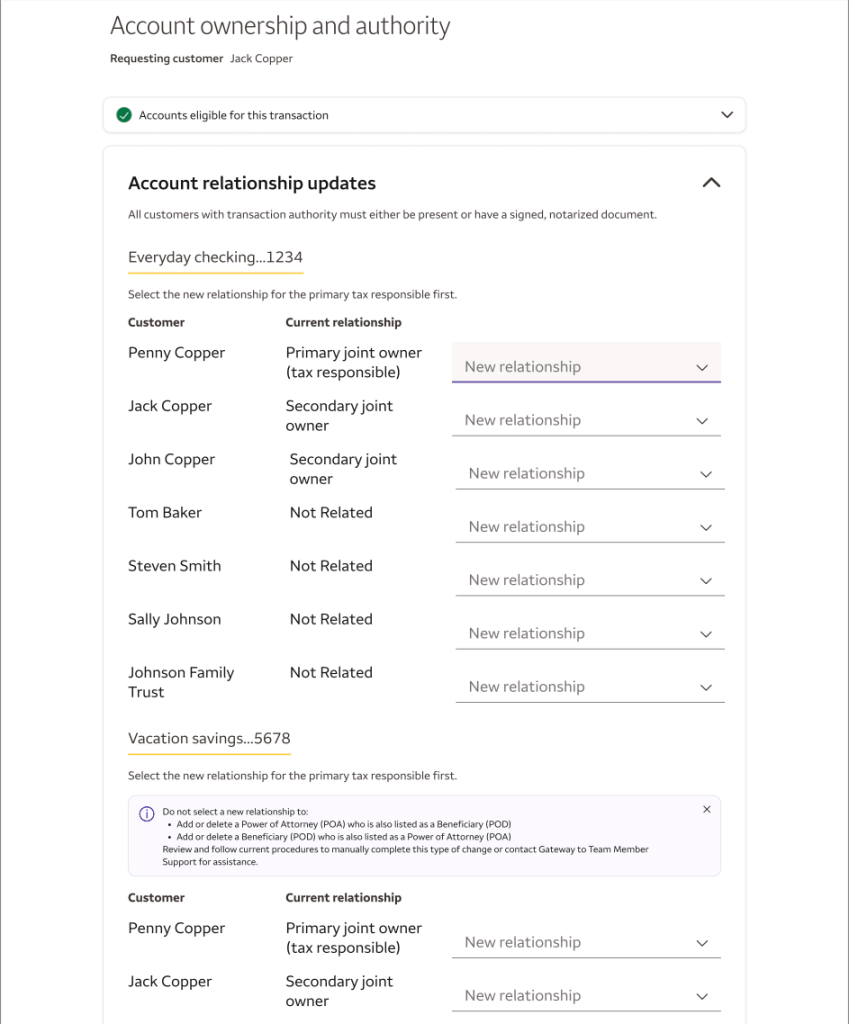Open Penny Copper's Vacation savings relationship dropdown
The width and height of the screenshot is (849, 1024).
coord(586,942)
